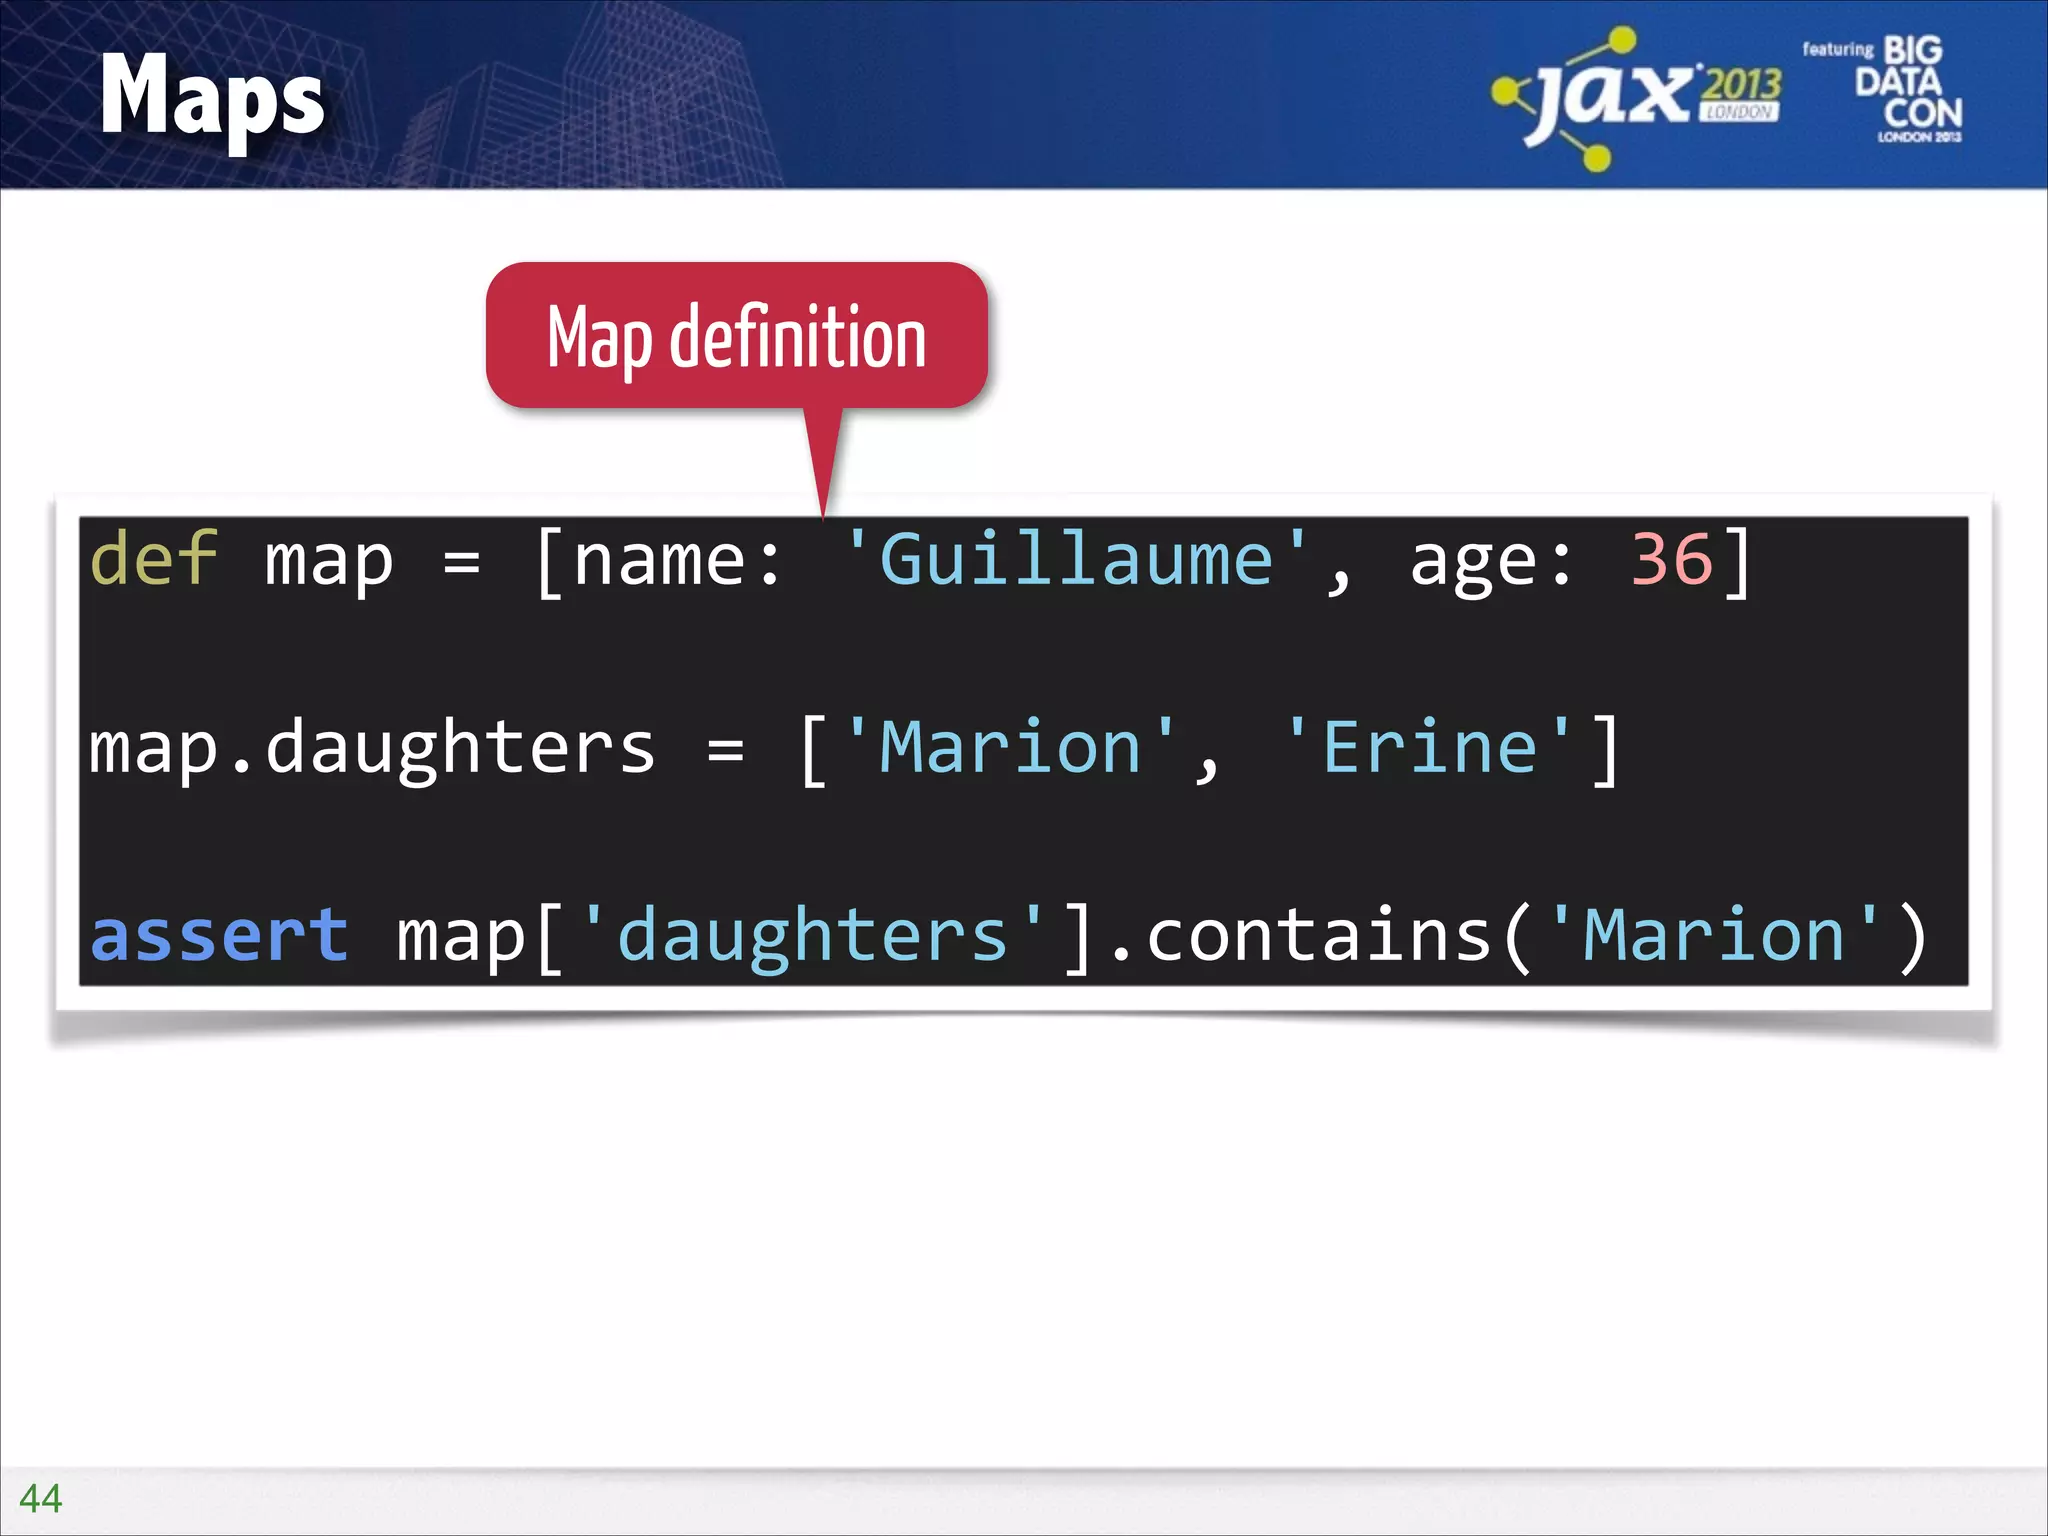Click the 'def' keyword in code
Viewport: 2048px width, 1536px height.
[x=153, y=559]
